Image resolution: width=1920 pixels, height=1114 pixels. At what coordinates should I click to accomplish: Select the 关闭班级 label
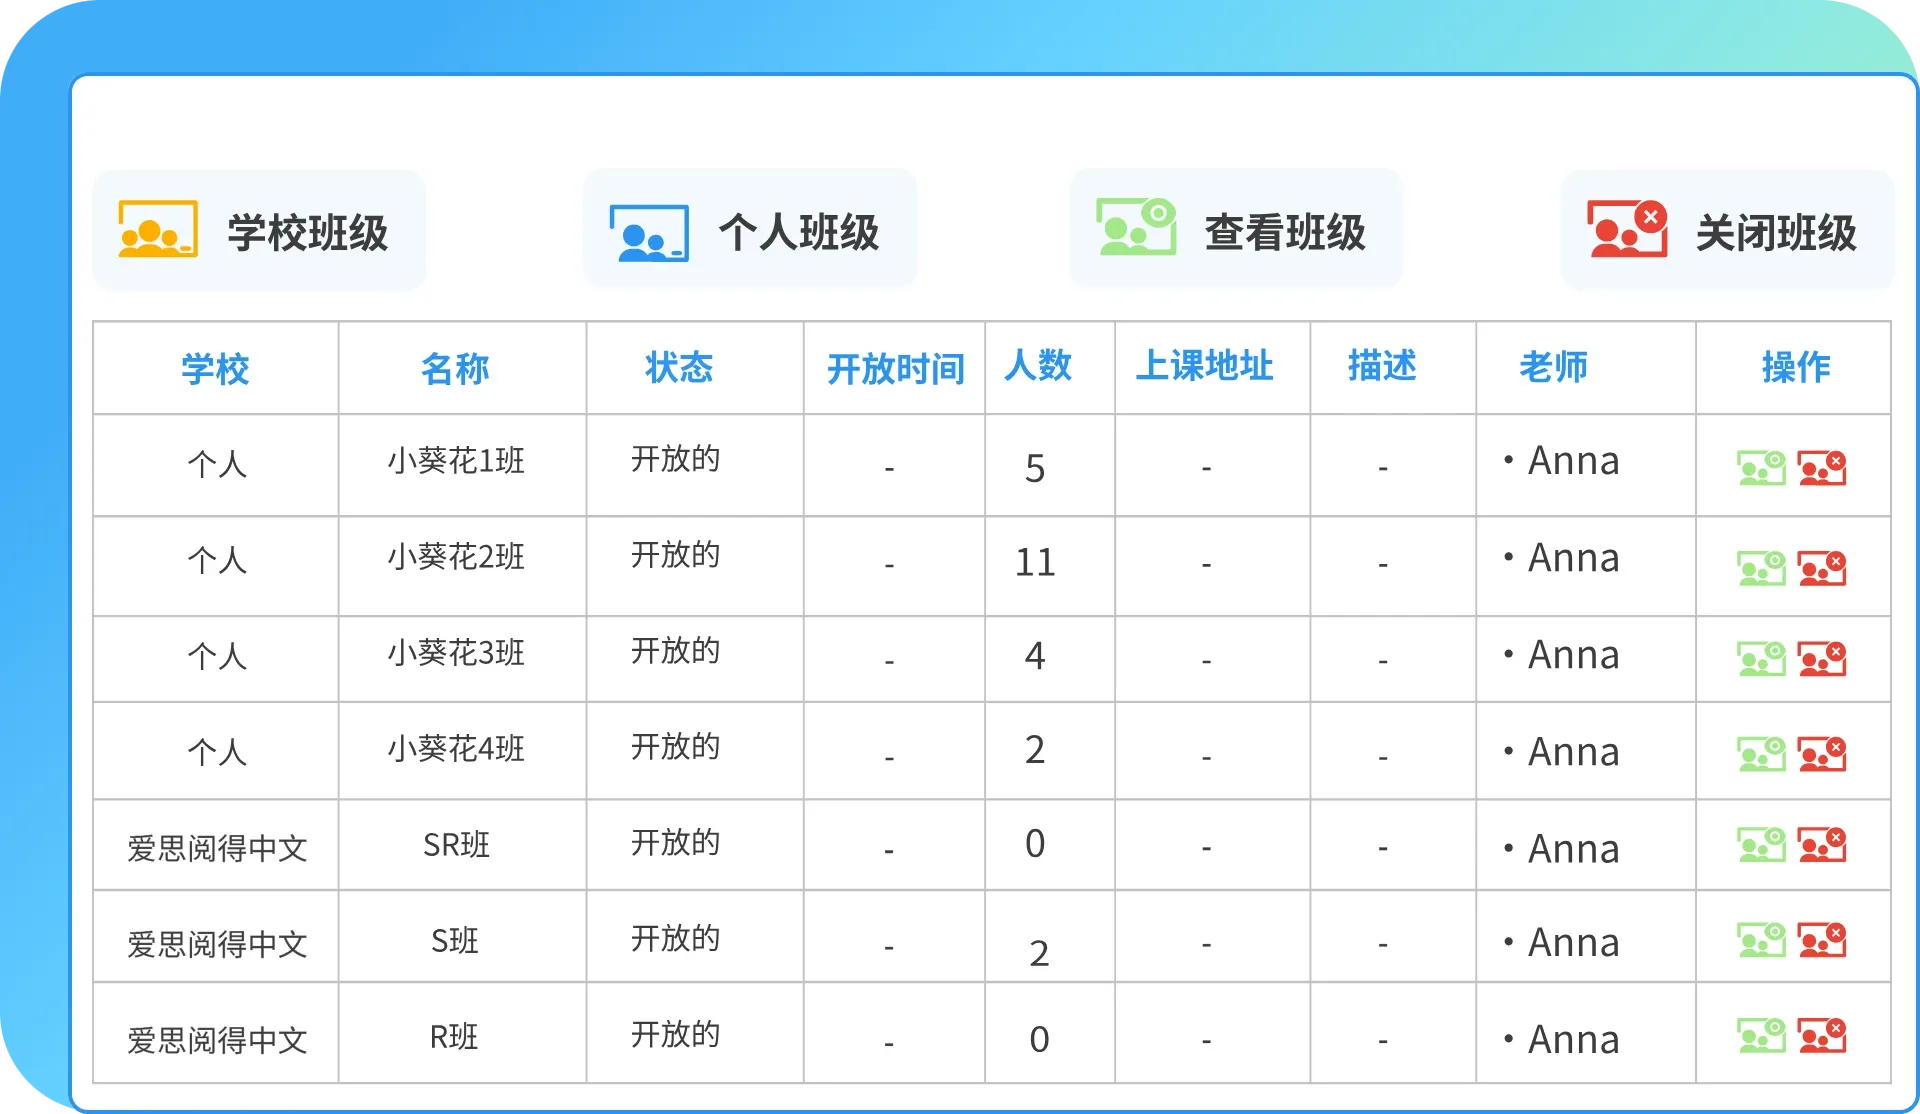click(x=1776, y=233)
